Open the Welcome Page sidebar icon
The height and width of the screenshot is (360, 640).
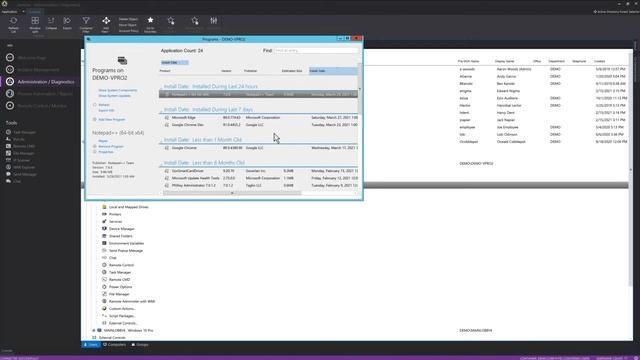[x=10, y=58]
